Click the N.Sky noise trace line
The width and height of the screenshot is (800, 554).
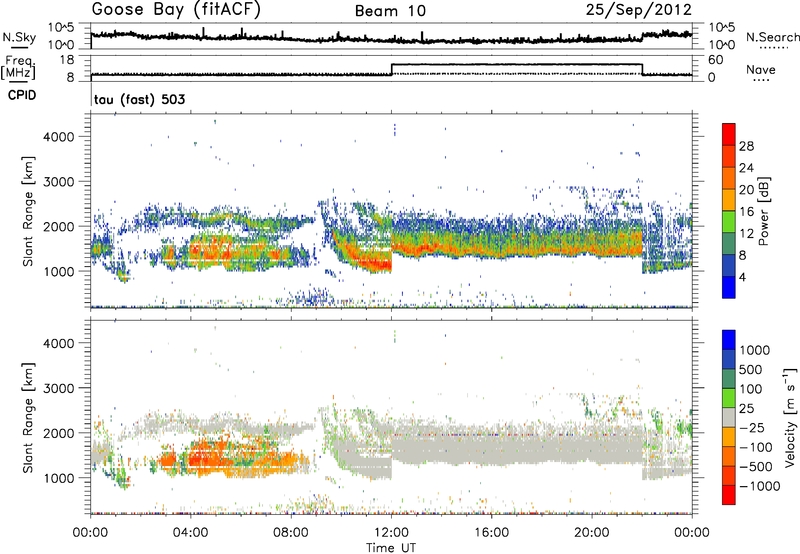pyautogui.click(x=391, y=39)
